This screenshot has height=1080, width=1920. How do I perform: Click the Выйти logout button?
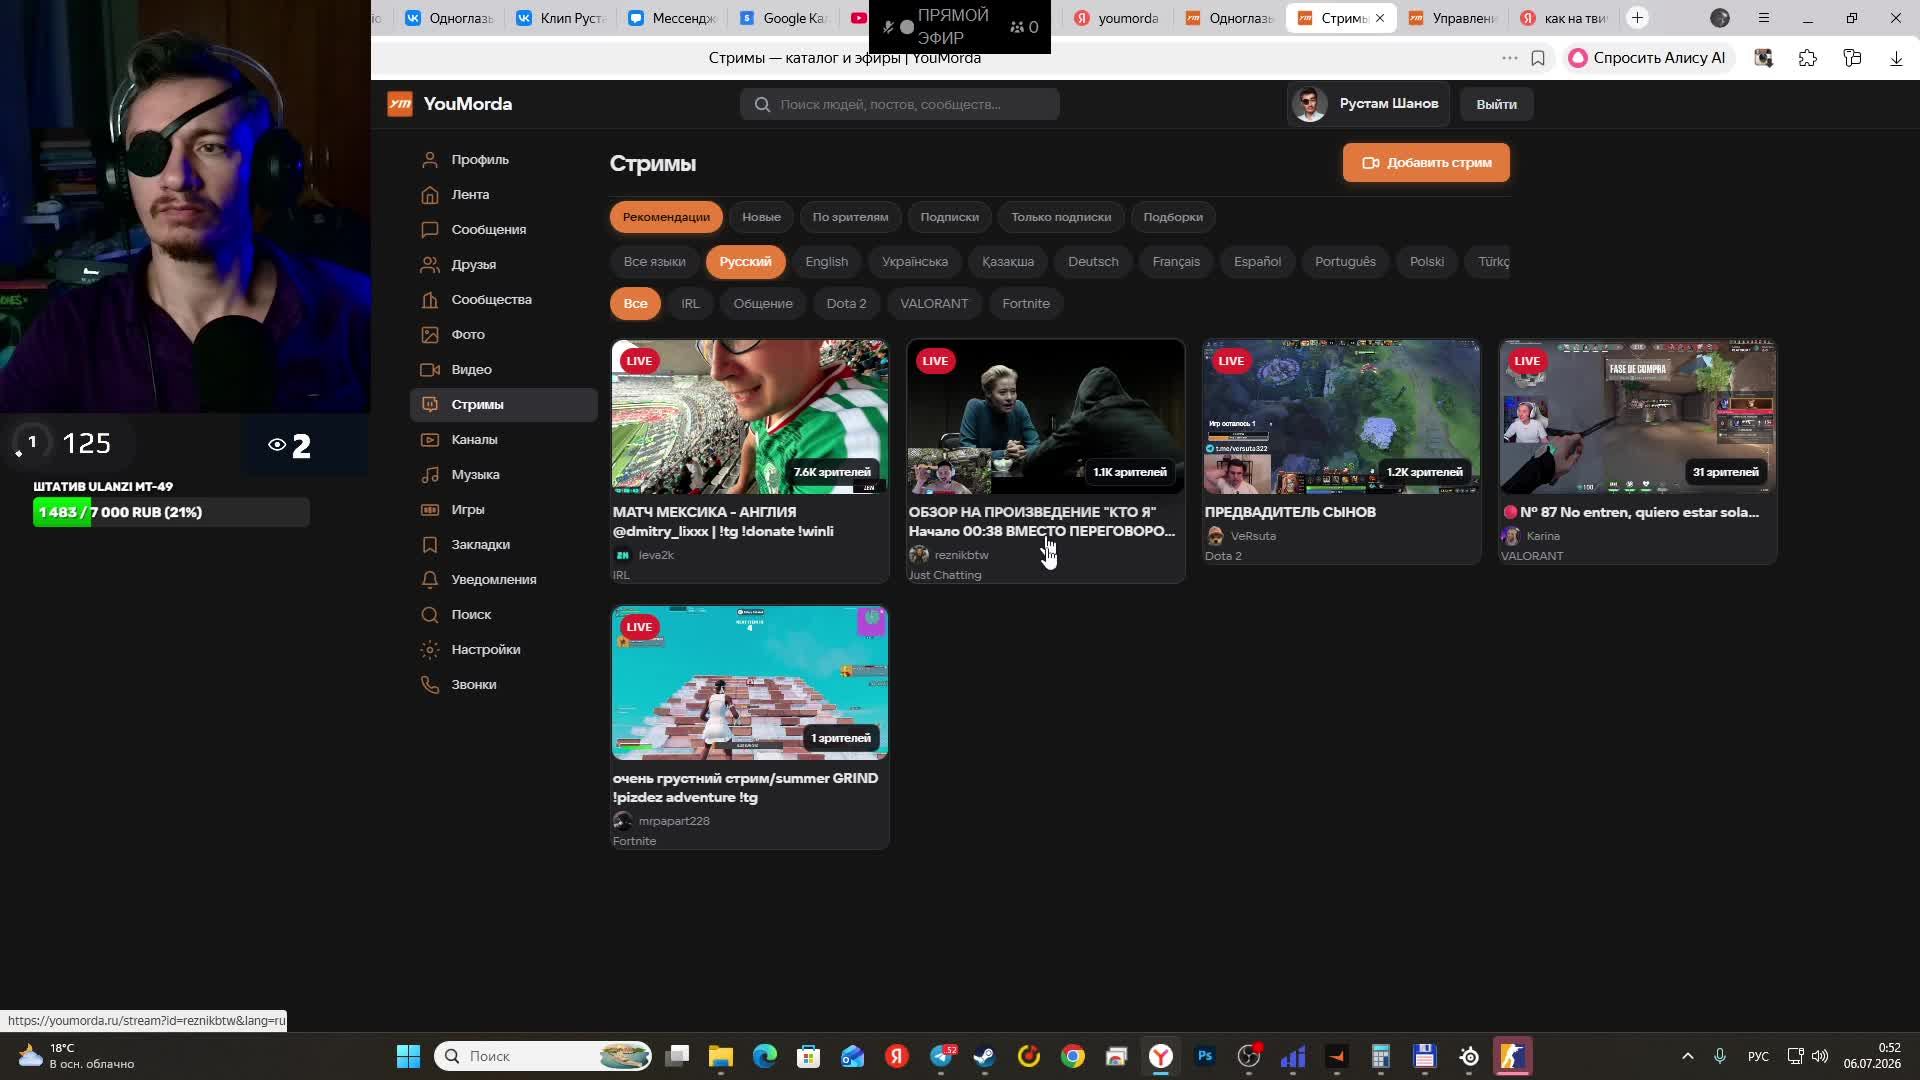(x=1496, y=104)
